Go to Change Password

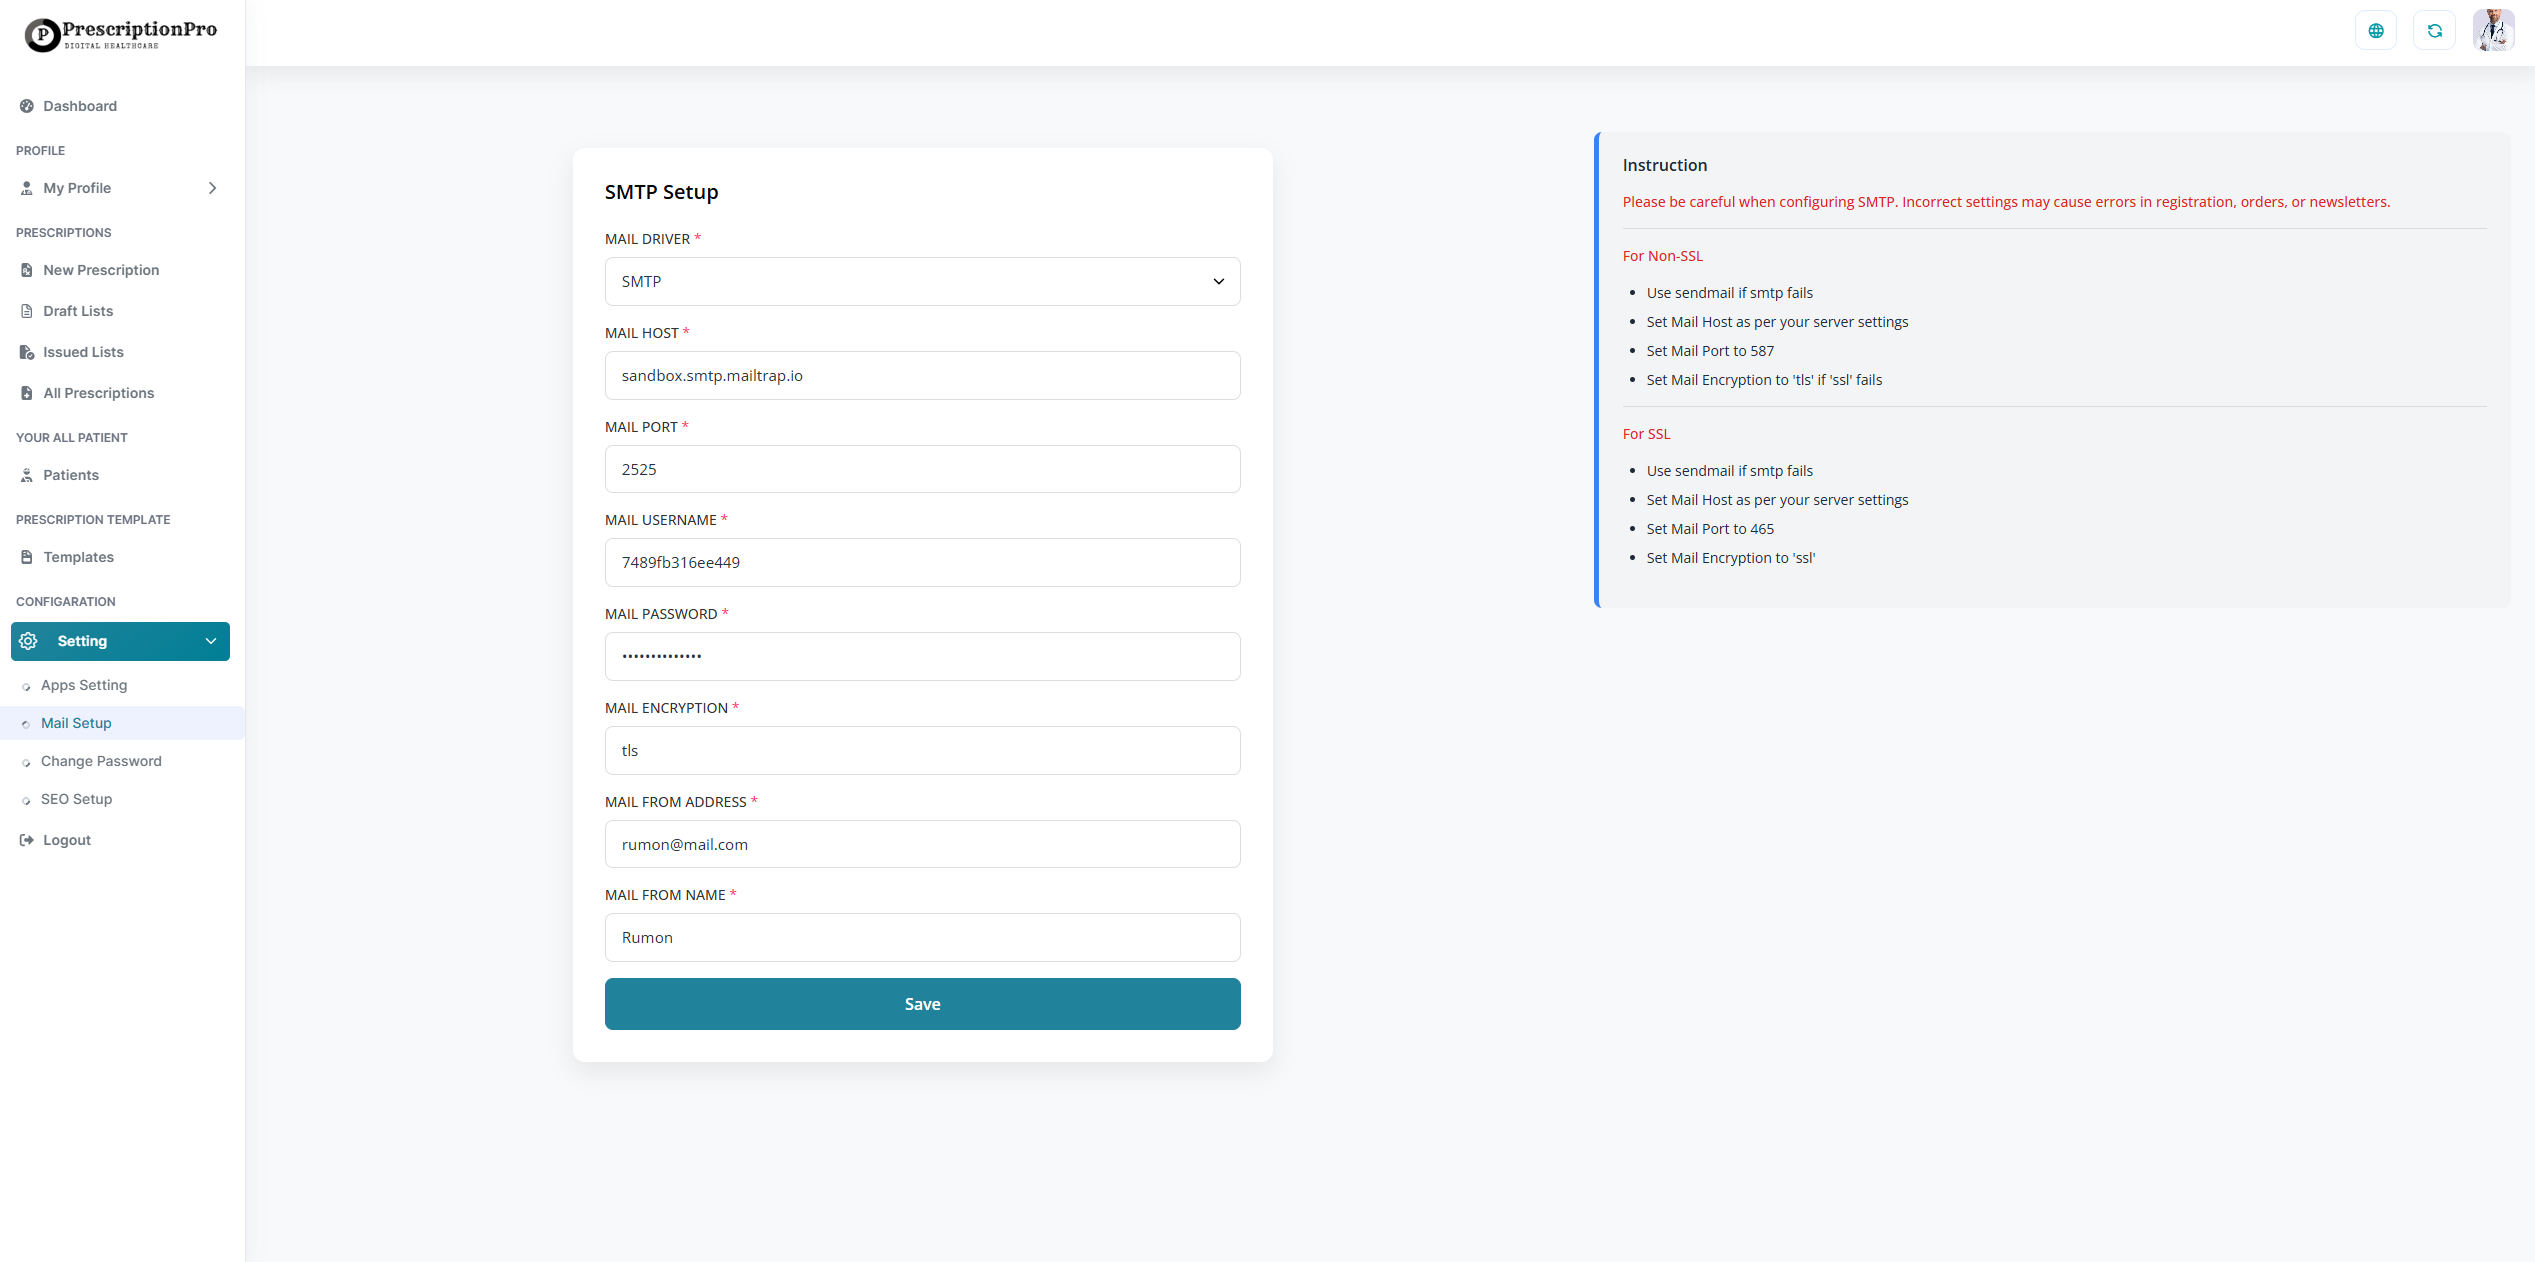point(102,761)
